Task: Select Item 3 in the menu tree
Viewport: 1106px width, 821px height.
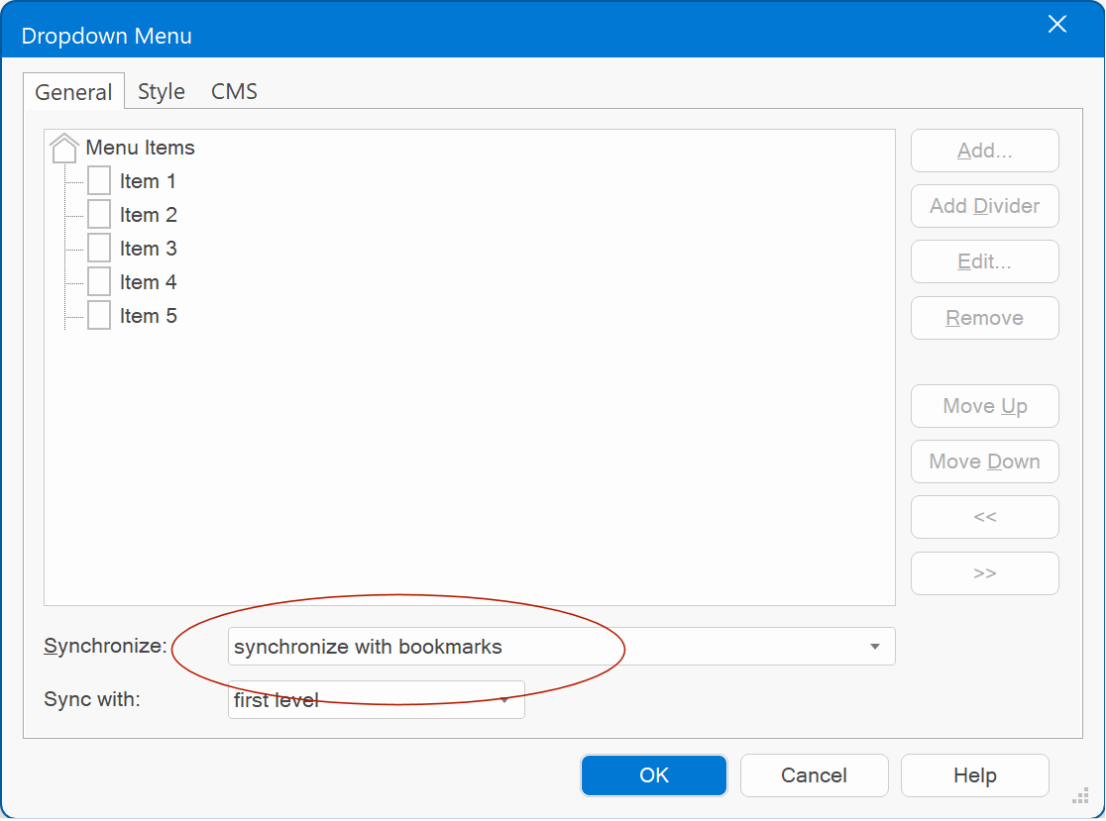Action: (148, 248)
